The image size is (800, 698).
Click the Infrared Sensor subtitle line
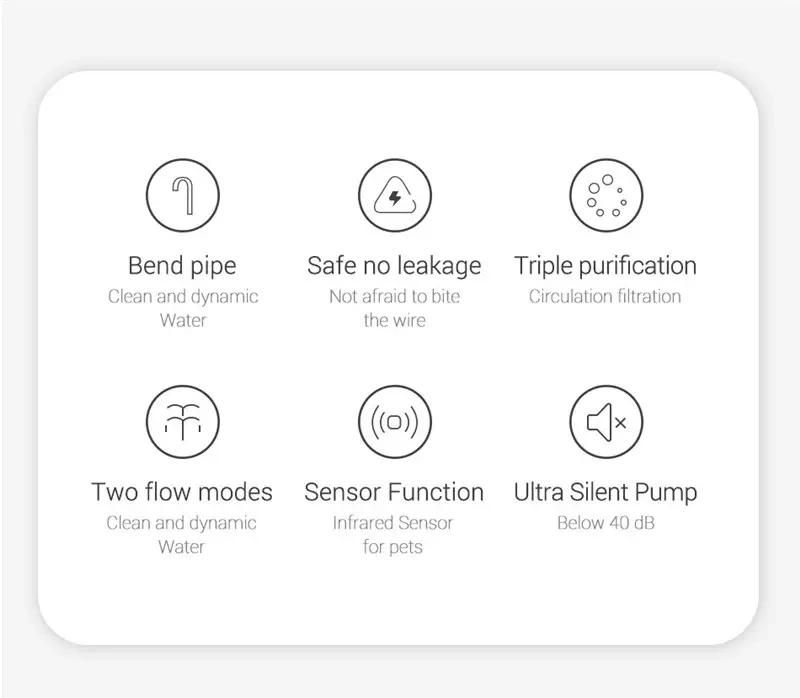(x=393, y=523)
